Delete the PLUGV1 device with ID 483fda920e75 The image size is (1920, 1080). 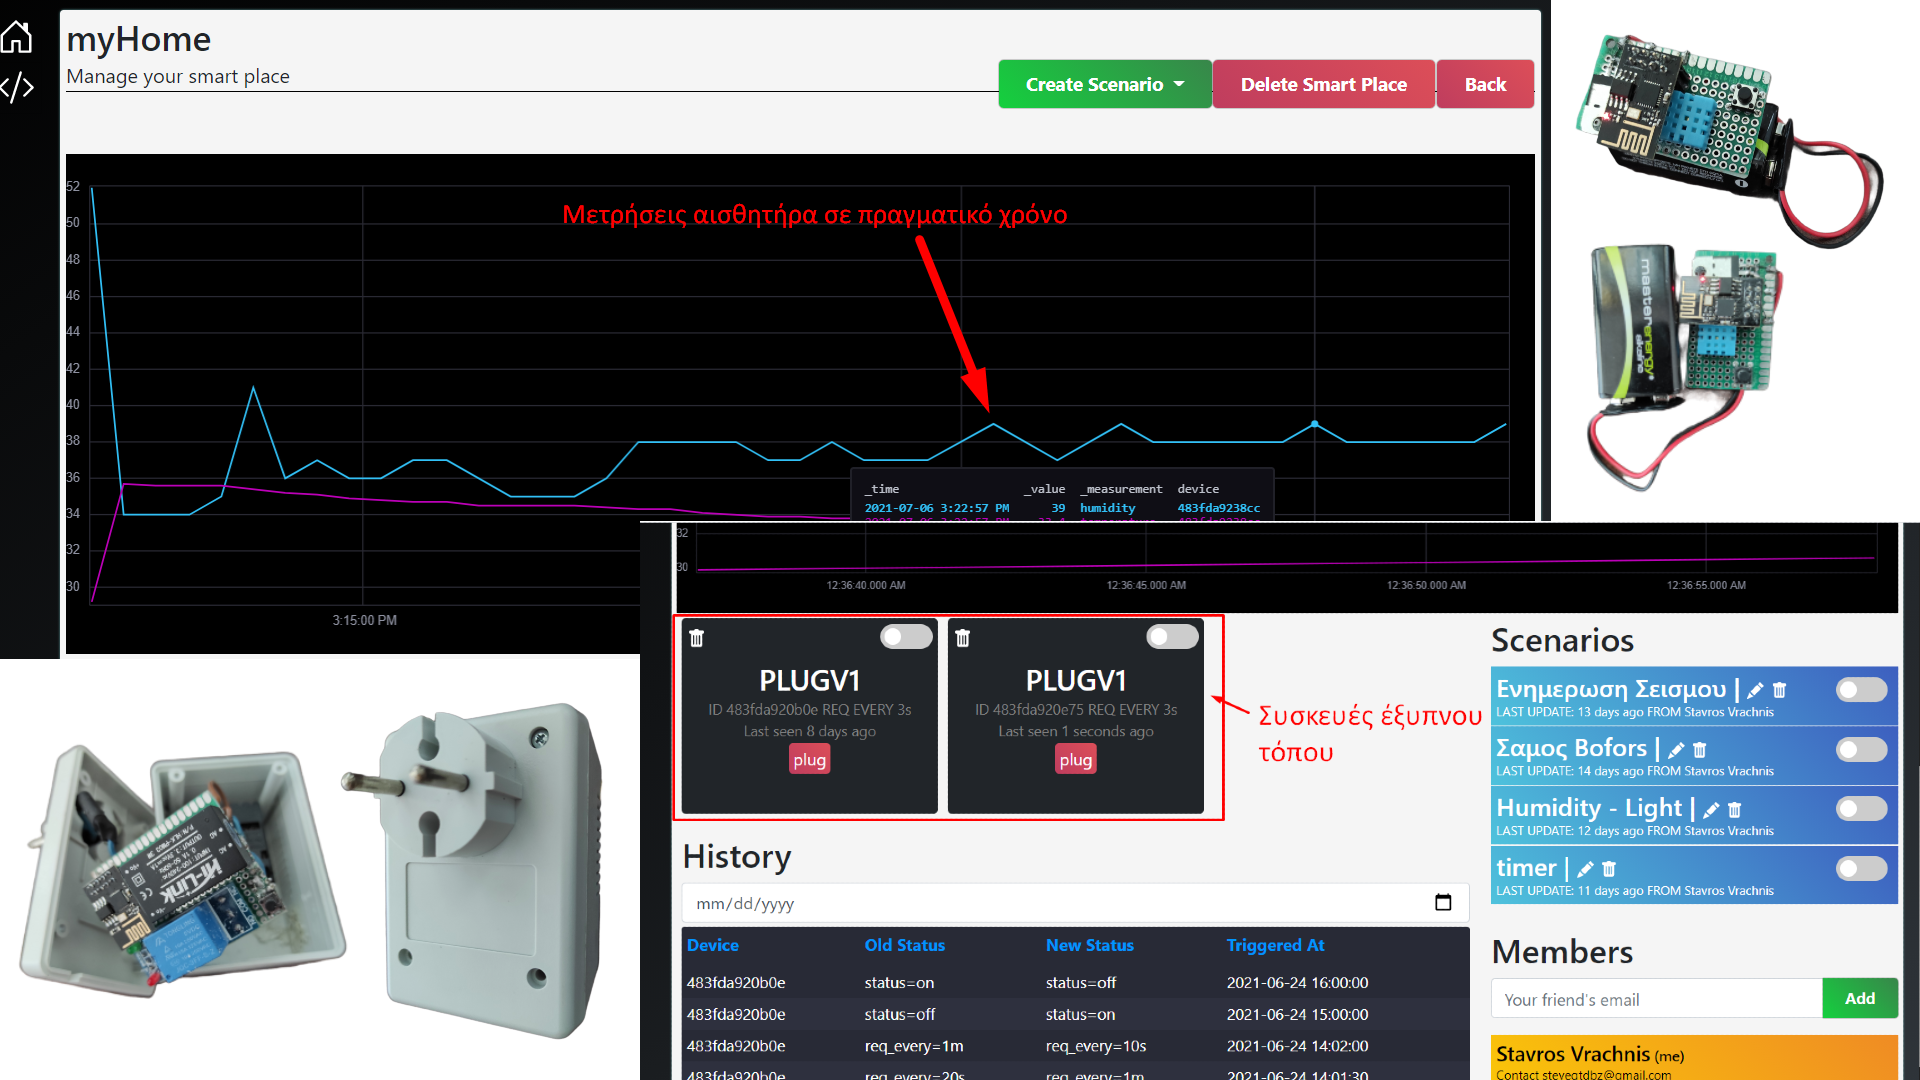(x=963, y=638)
